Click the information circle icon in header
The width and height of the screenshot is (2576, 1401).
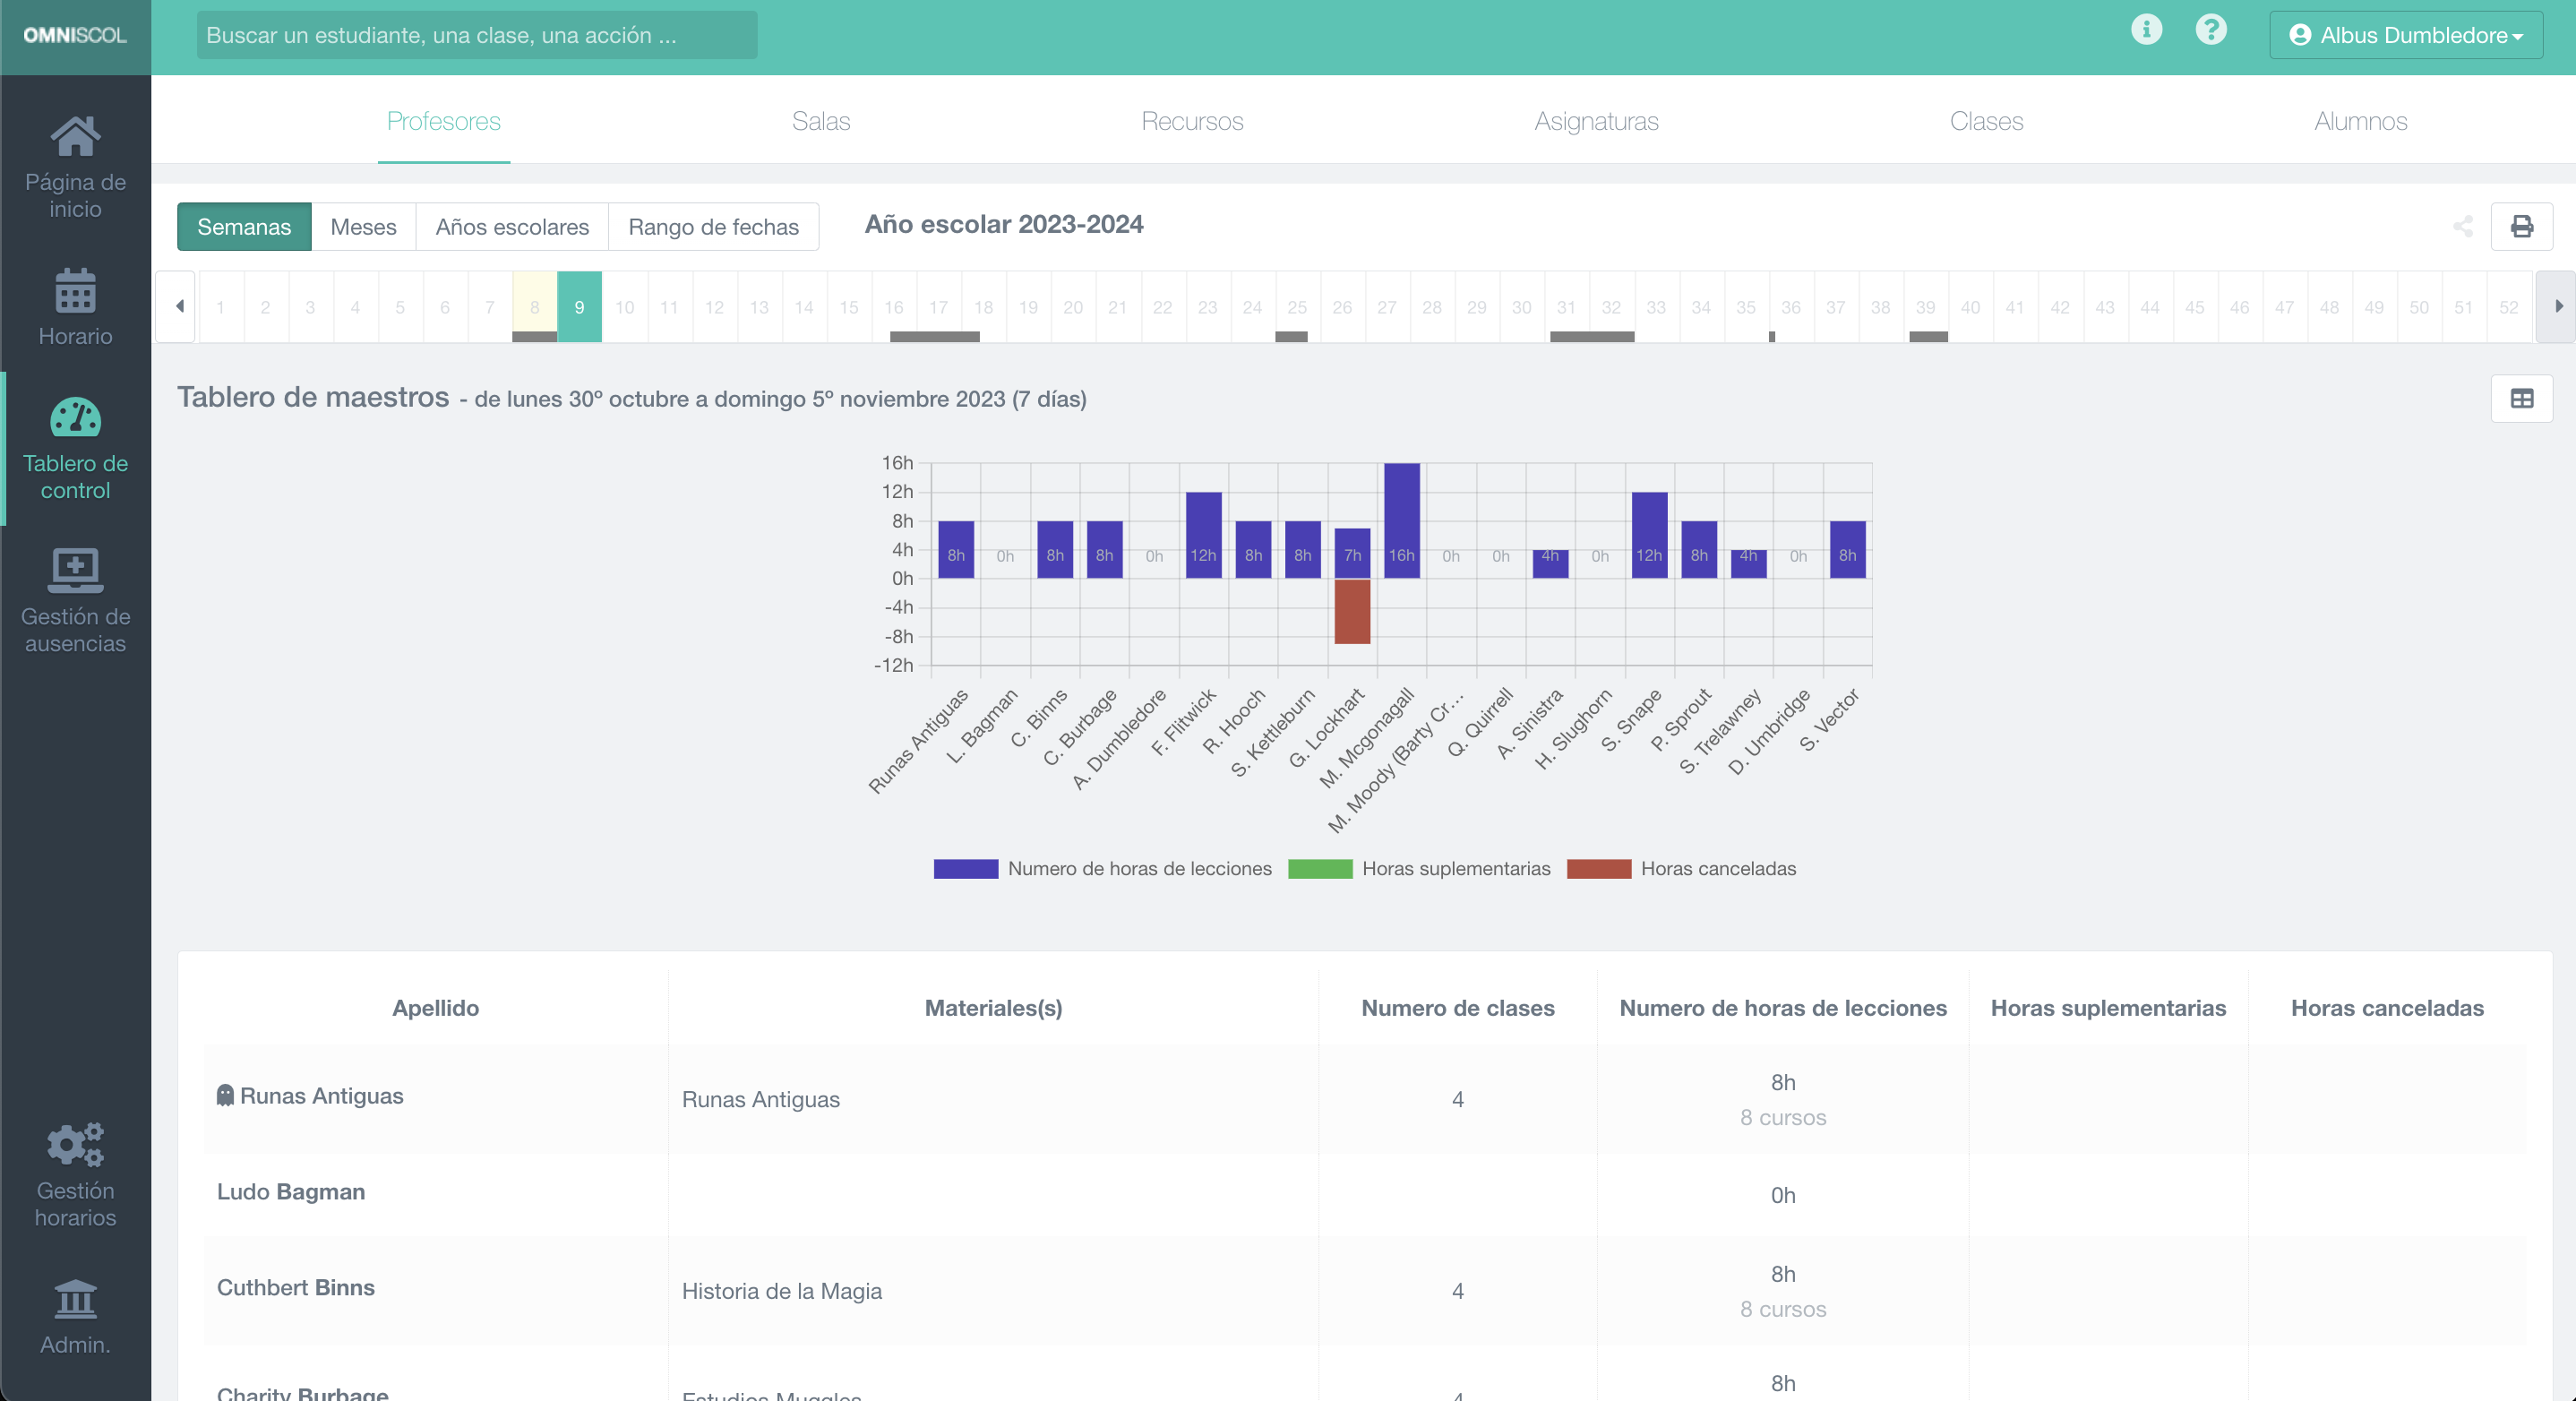[2146, 31]
